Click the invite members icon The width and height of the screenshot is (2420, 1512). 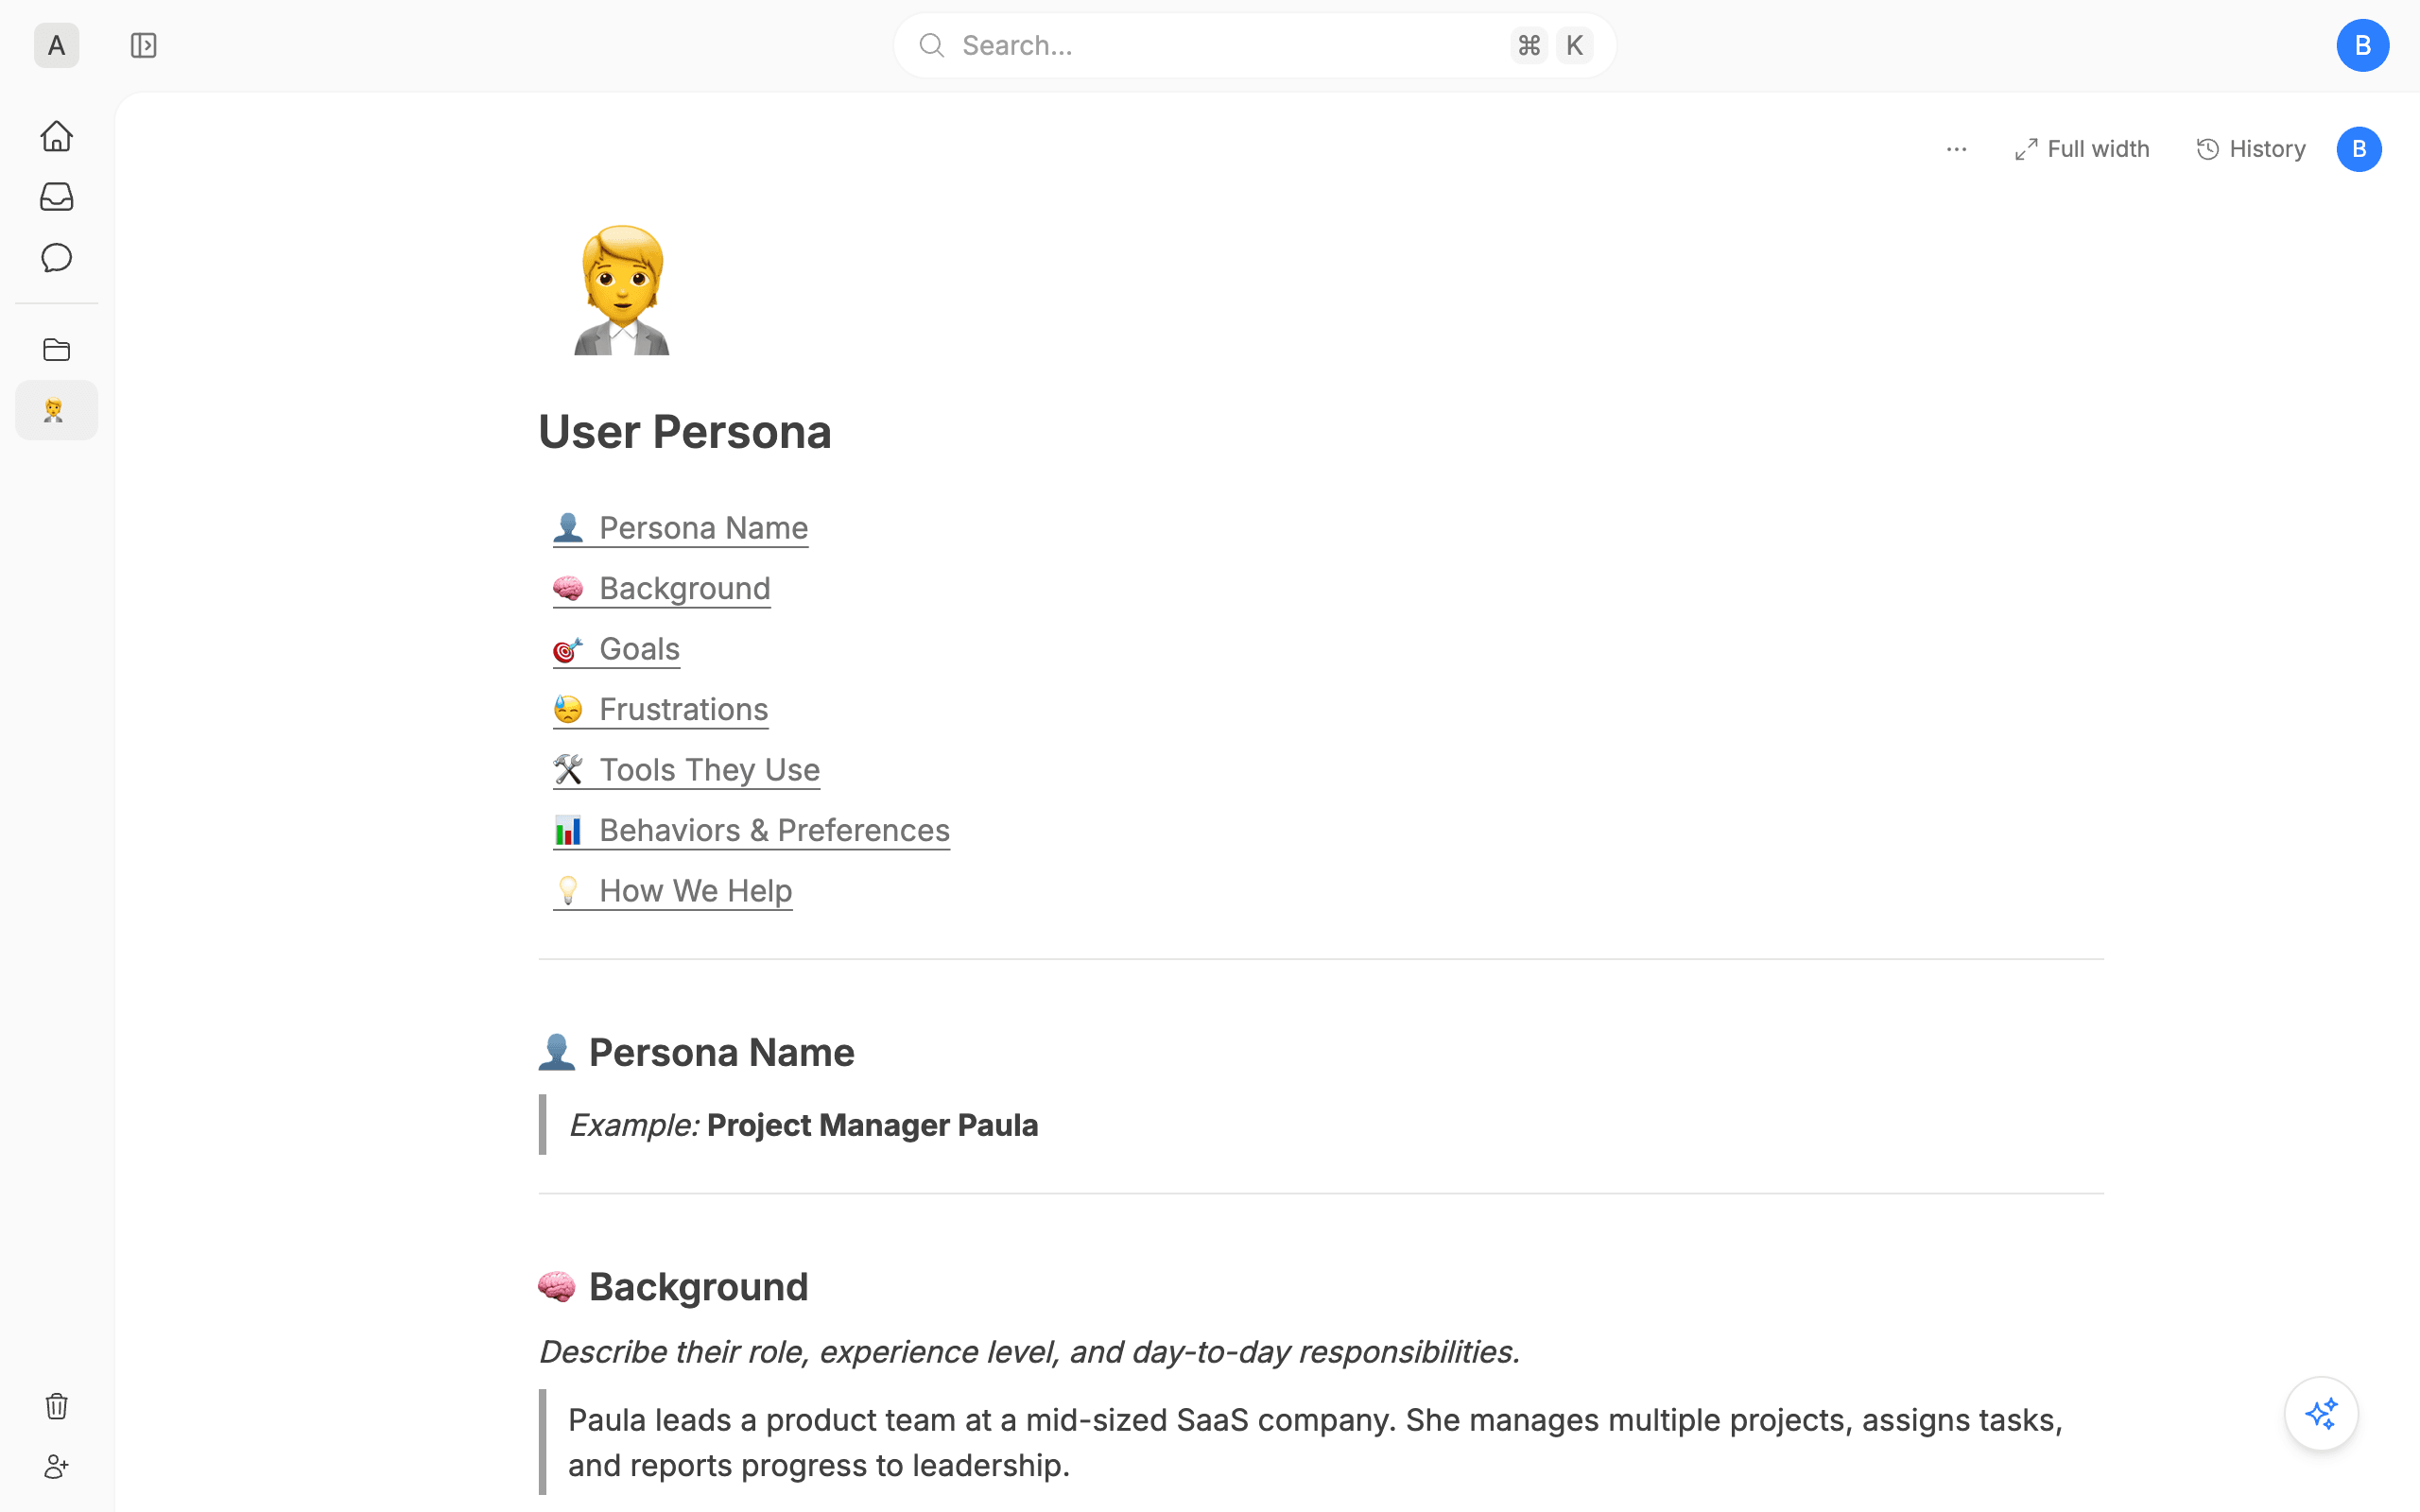tap(57, 1467)
